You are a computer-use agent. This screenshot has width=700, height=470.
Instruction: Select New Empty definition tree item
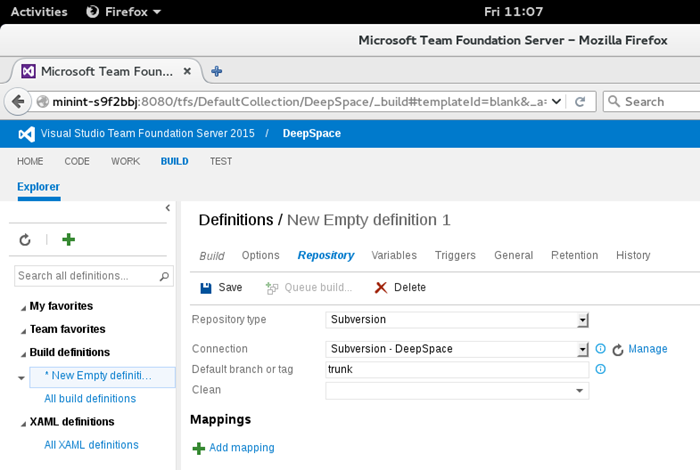pyautogui.click(x=102, y=377)
